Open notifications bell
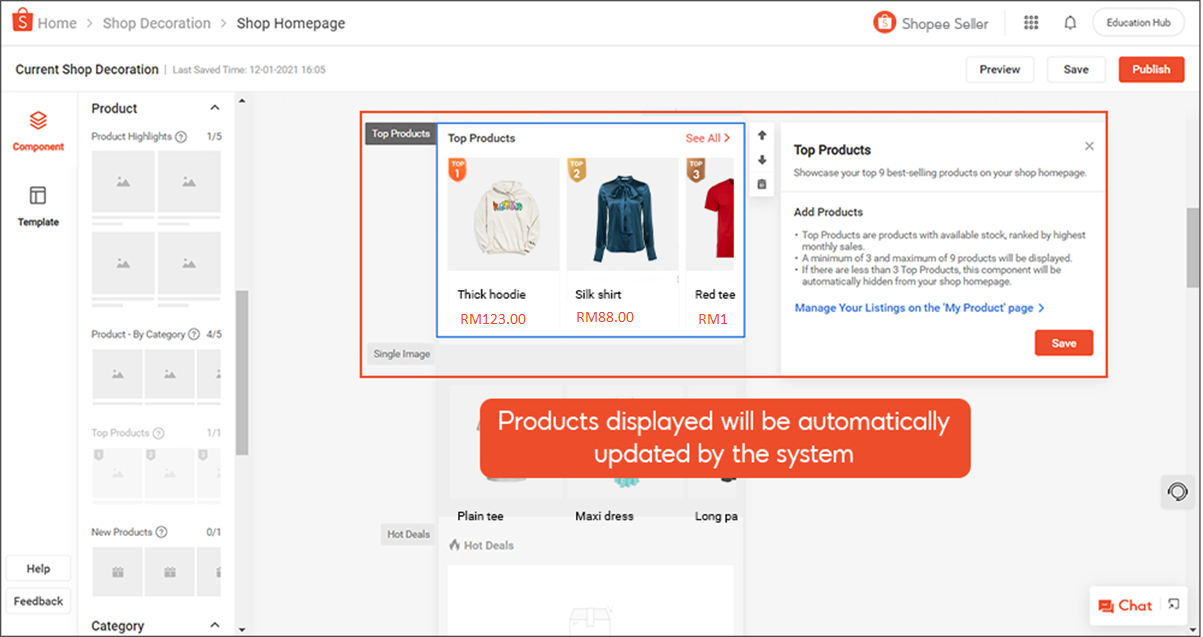This screenshot has height=637, width=1203. pyautogui.click(x=1069, y=21)
